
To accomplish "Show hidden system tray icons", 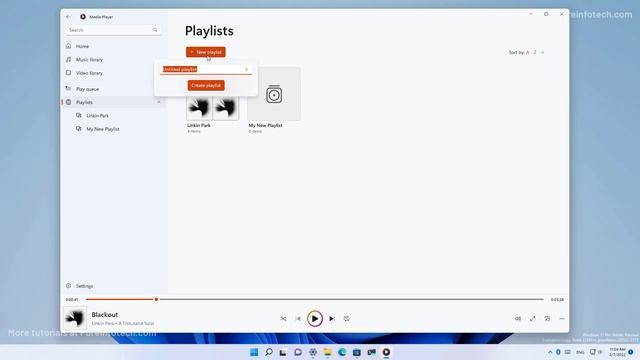I will 550,352.
